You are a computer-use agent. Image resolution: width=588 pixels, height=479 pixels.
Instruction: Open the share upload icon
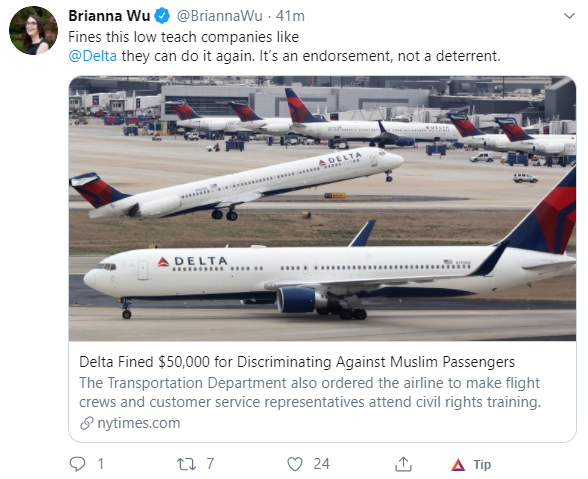(404, 464)
